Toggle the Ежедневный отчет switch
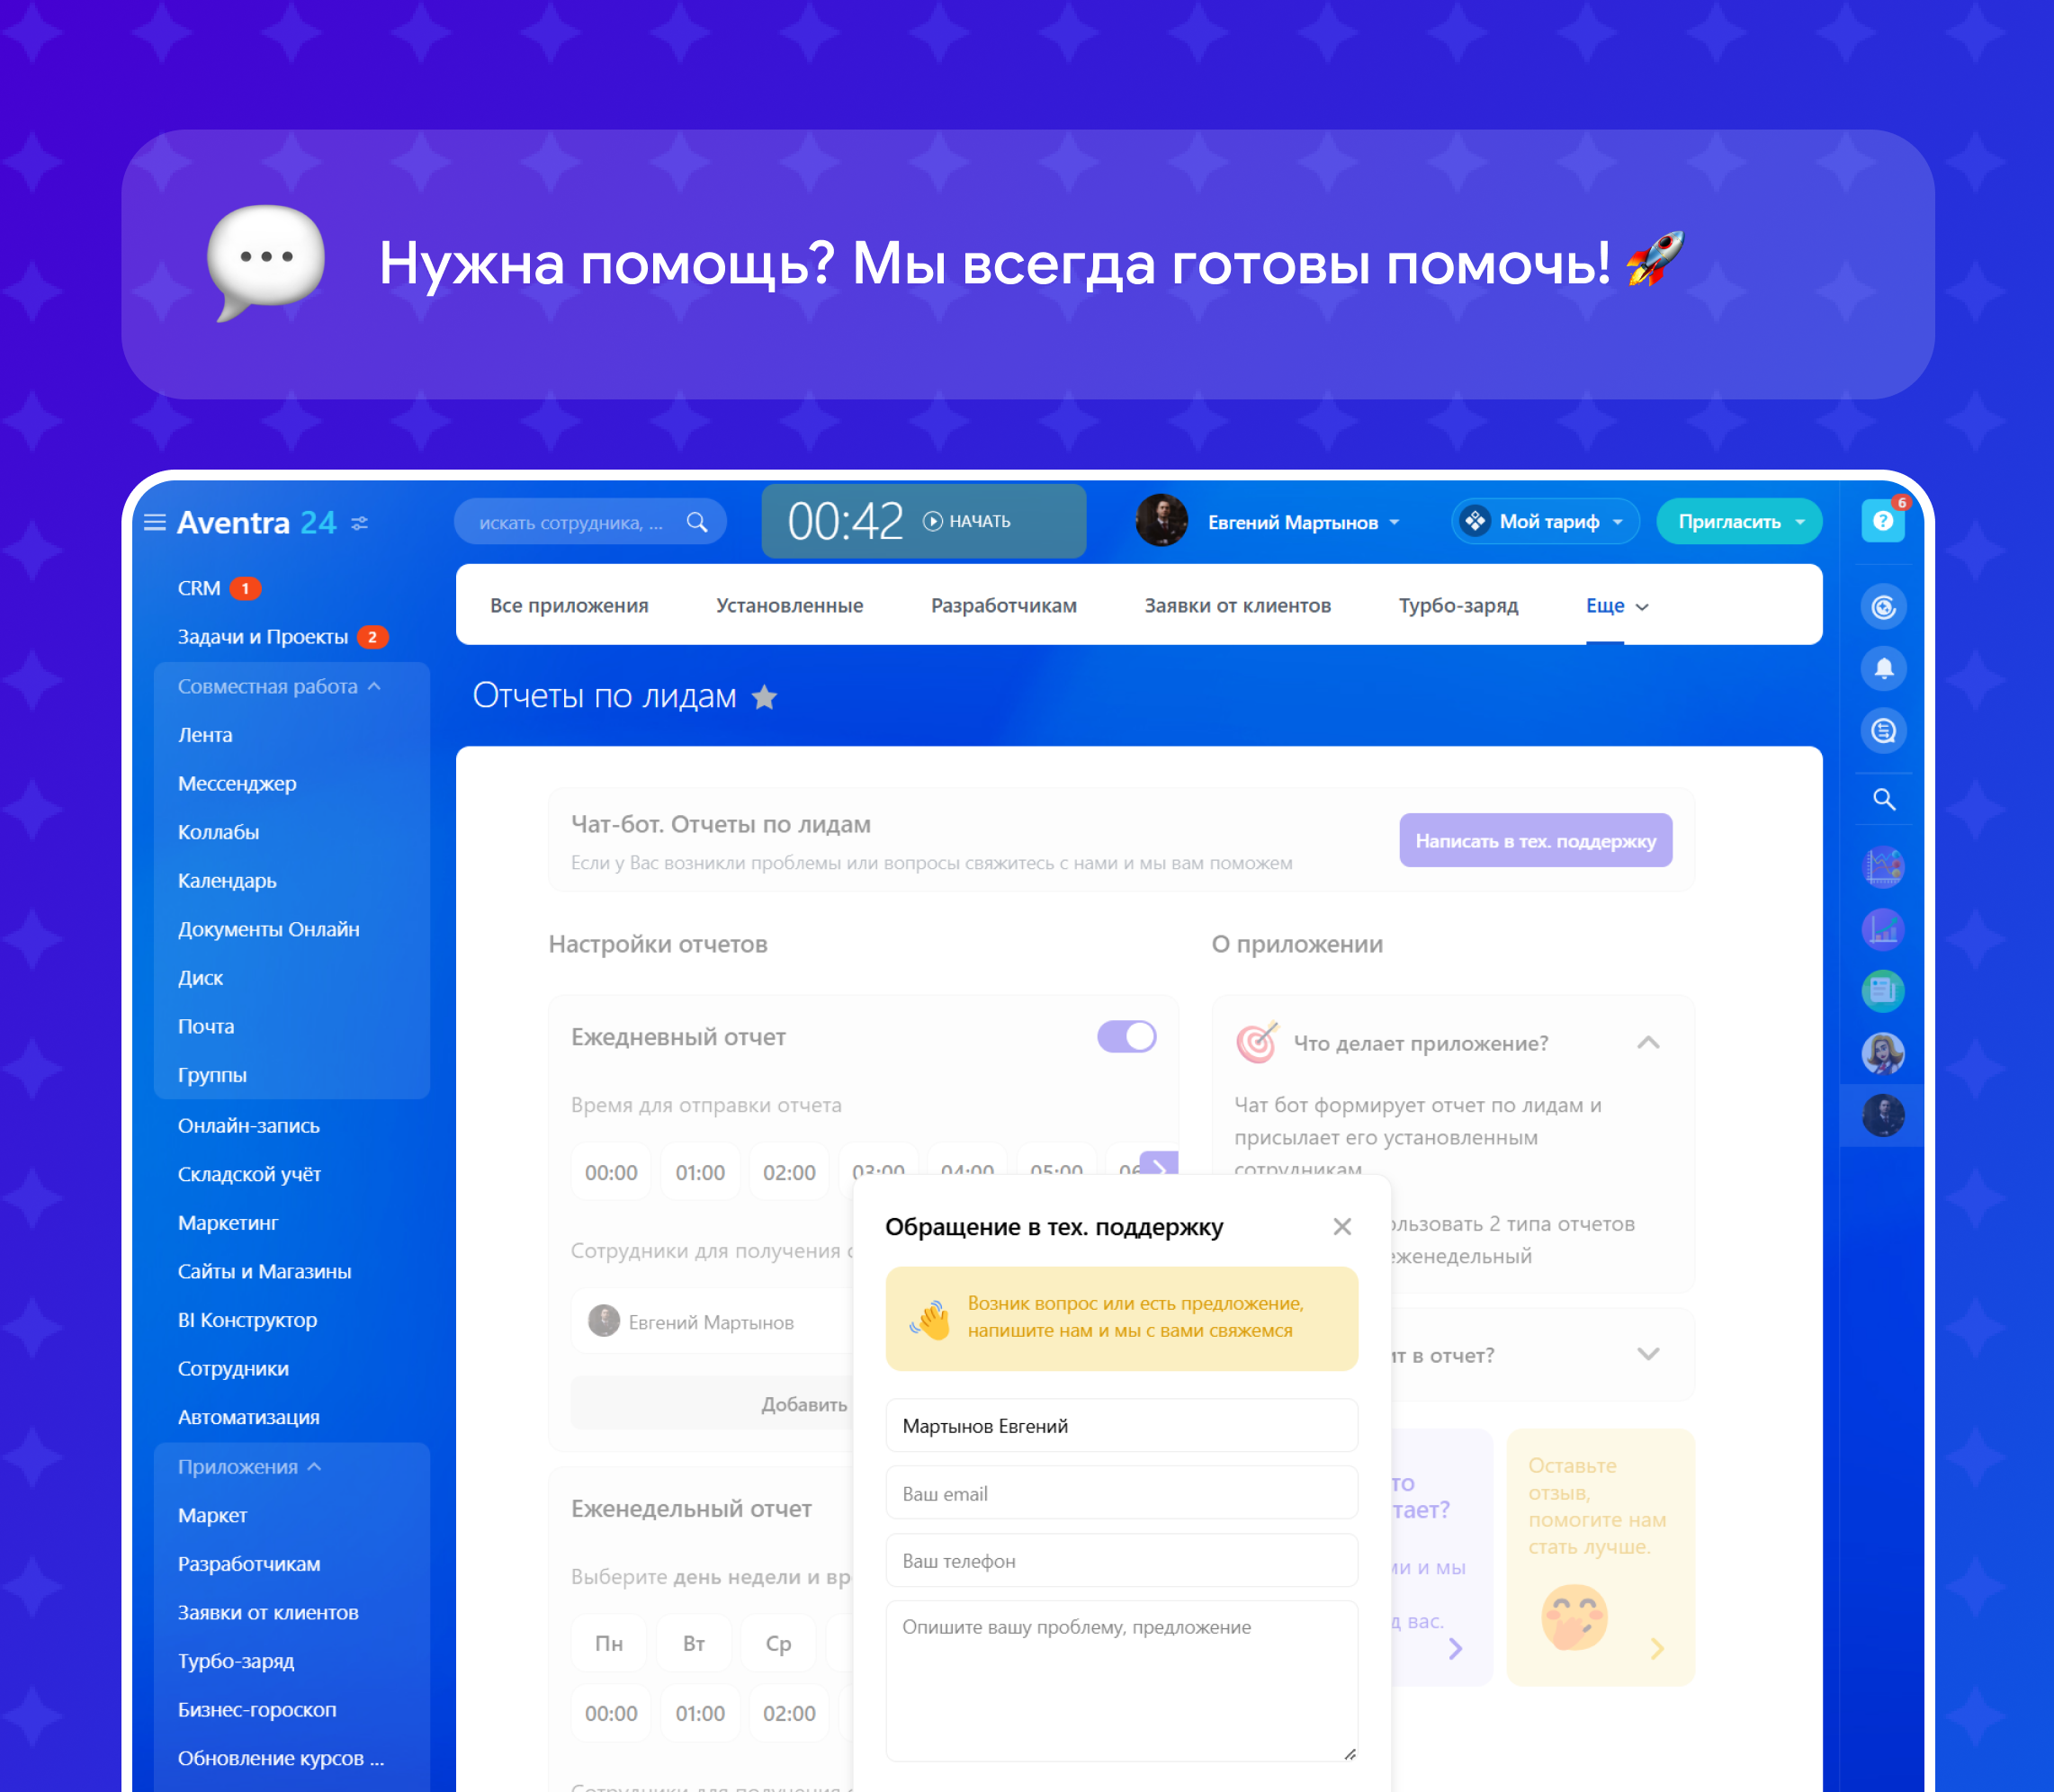 tap(1126, 1036)
